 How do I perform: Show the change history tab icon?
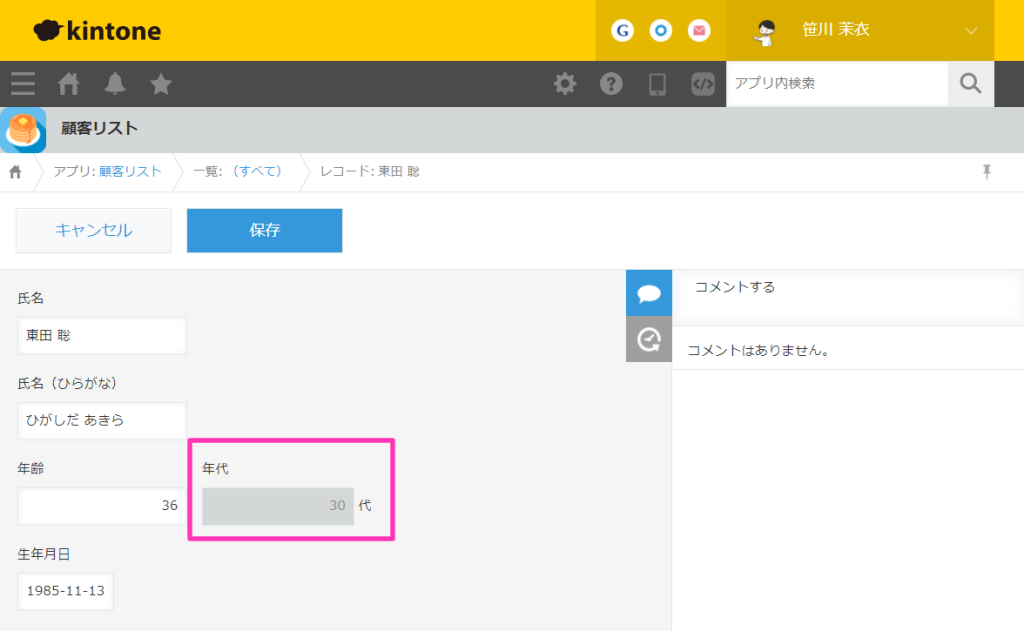648,339
